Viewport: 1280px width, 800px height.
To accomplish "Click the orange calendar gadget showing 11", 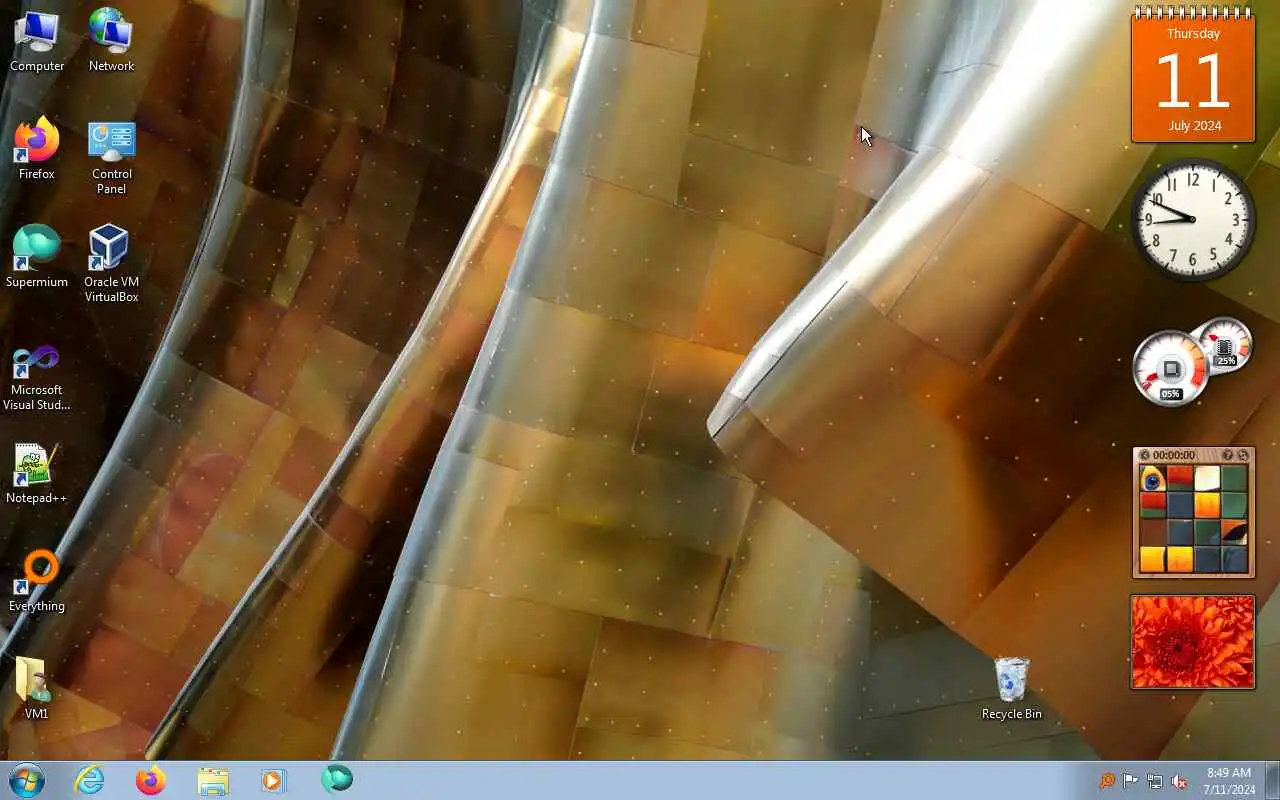I will 1193,74.
